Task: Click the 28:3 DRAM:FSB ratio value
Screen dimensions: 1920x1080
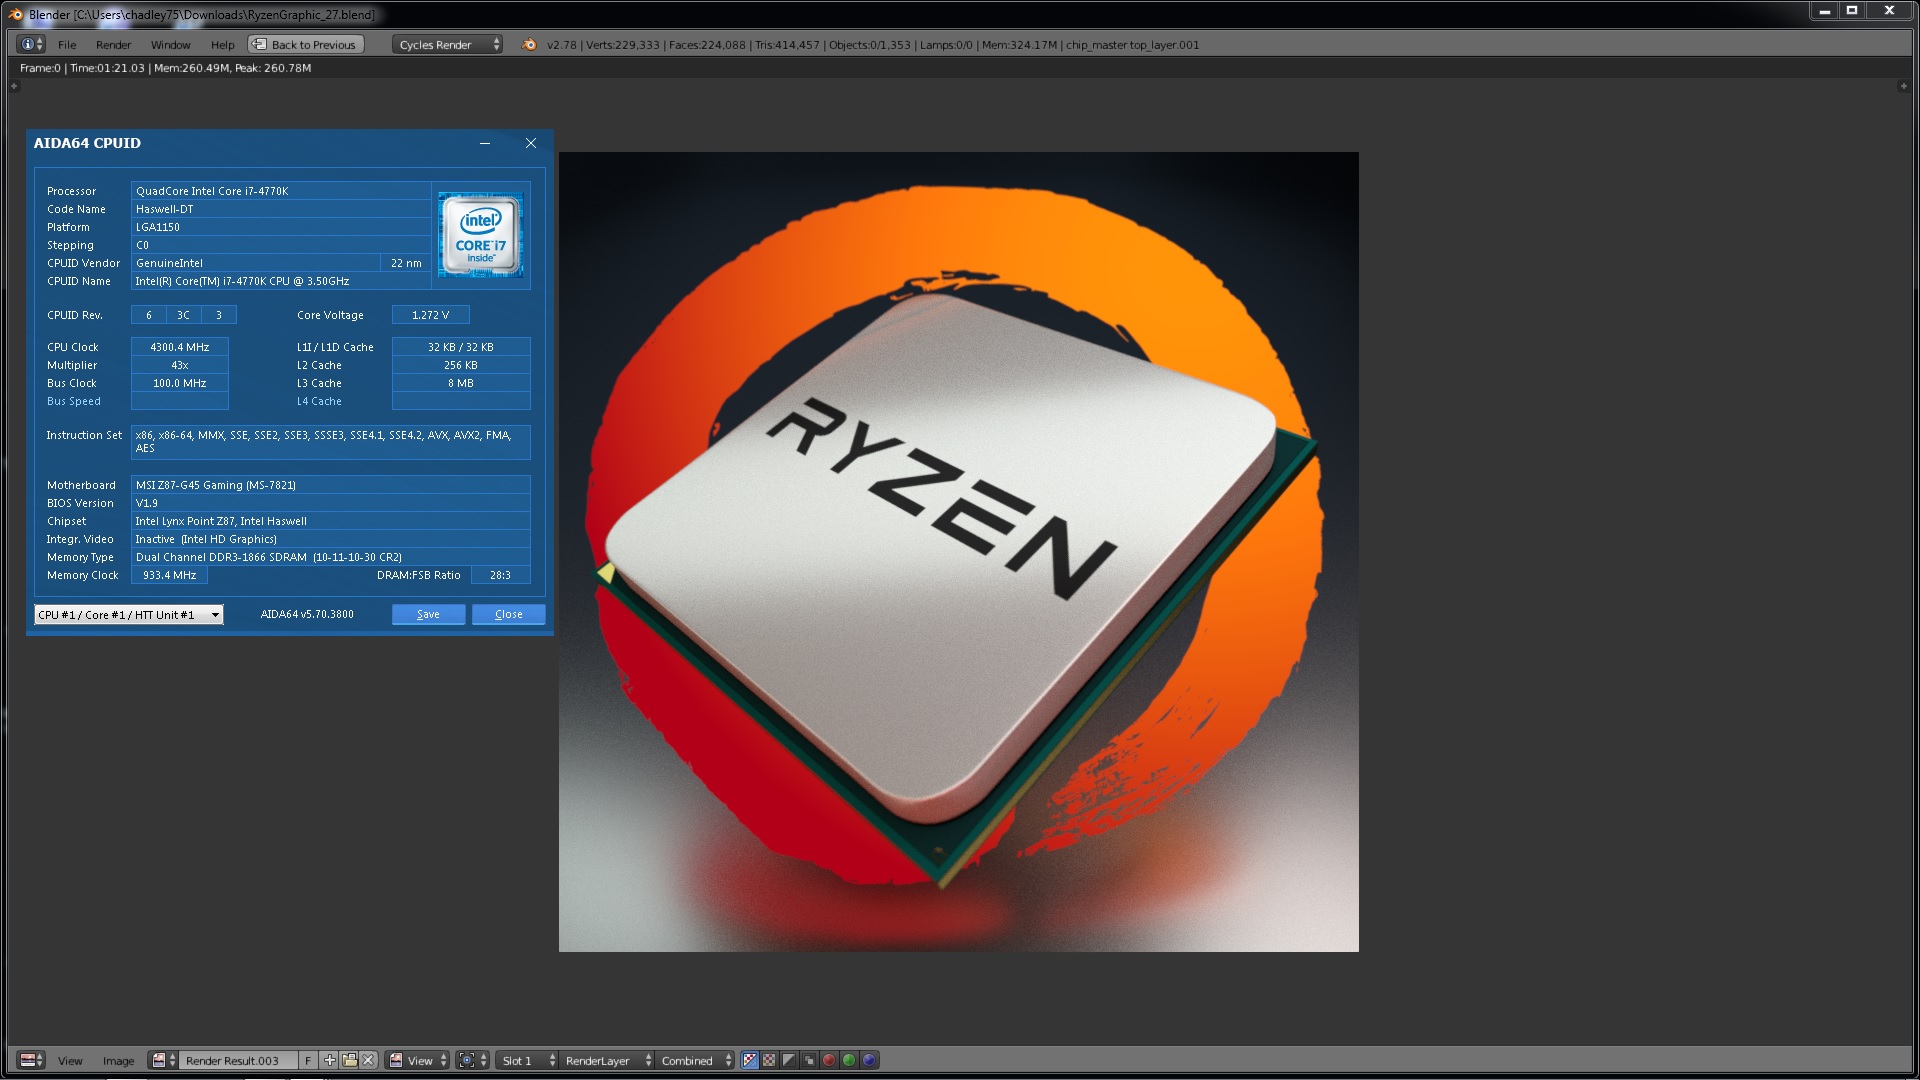Action: tap(500, 575)
